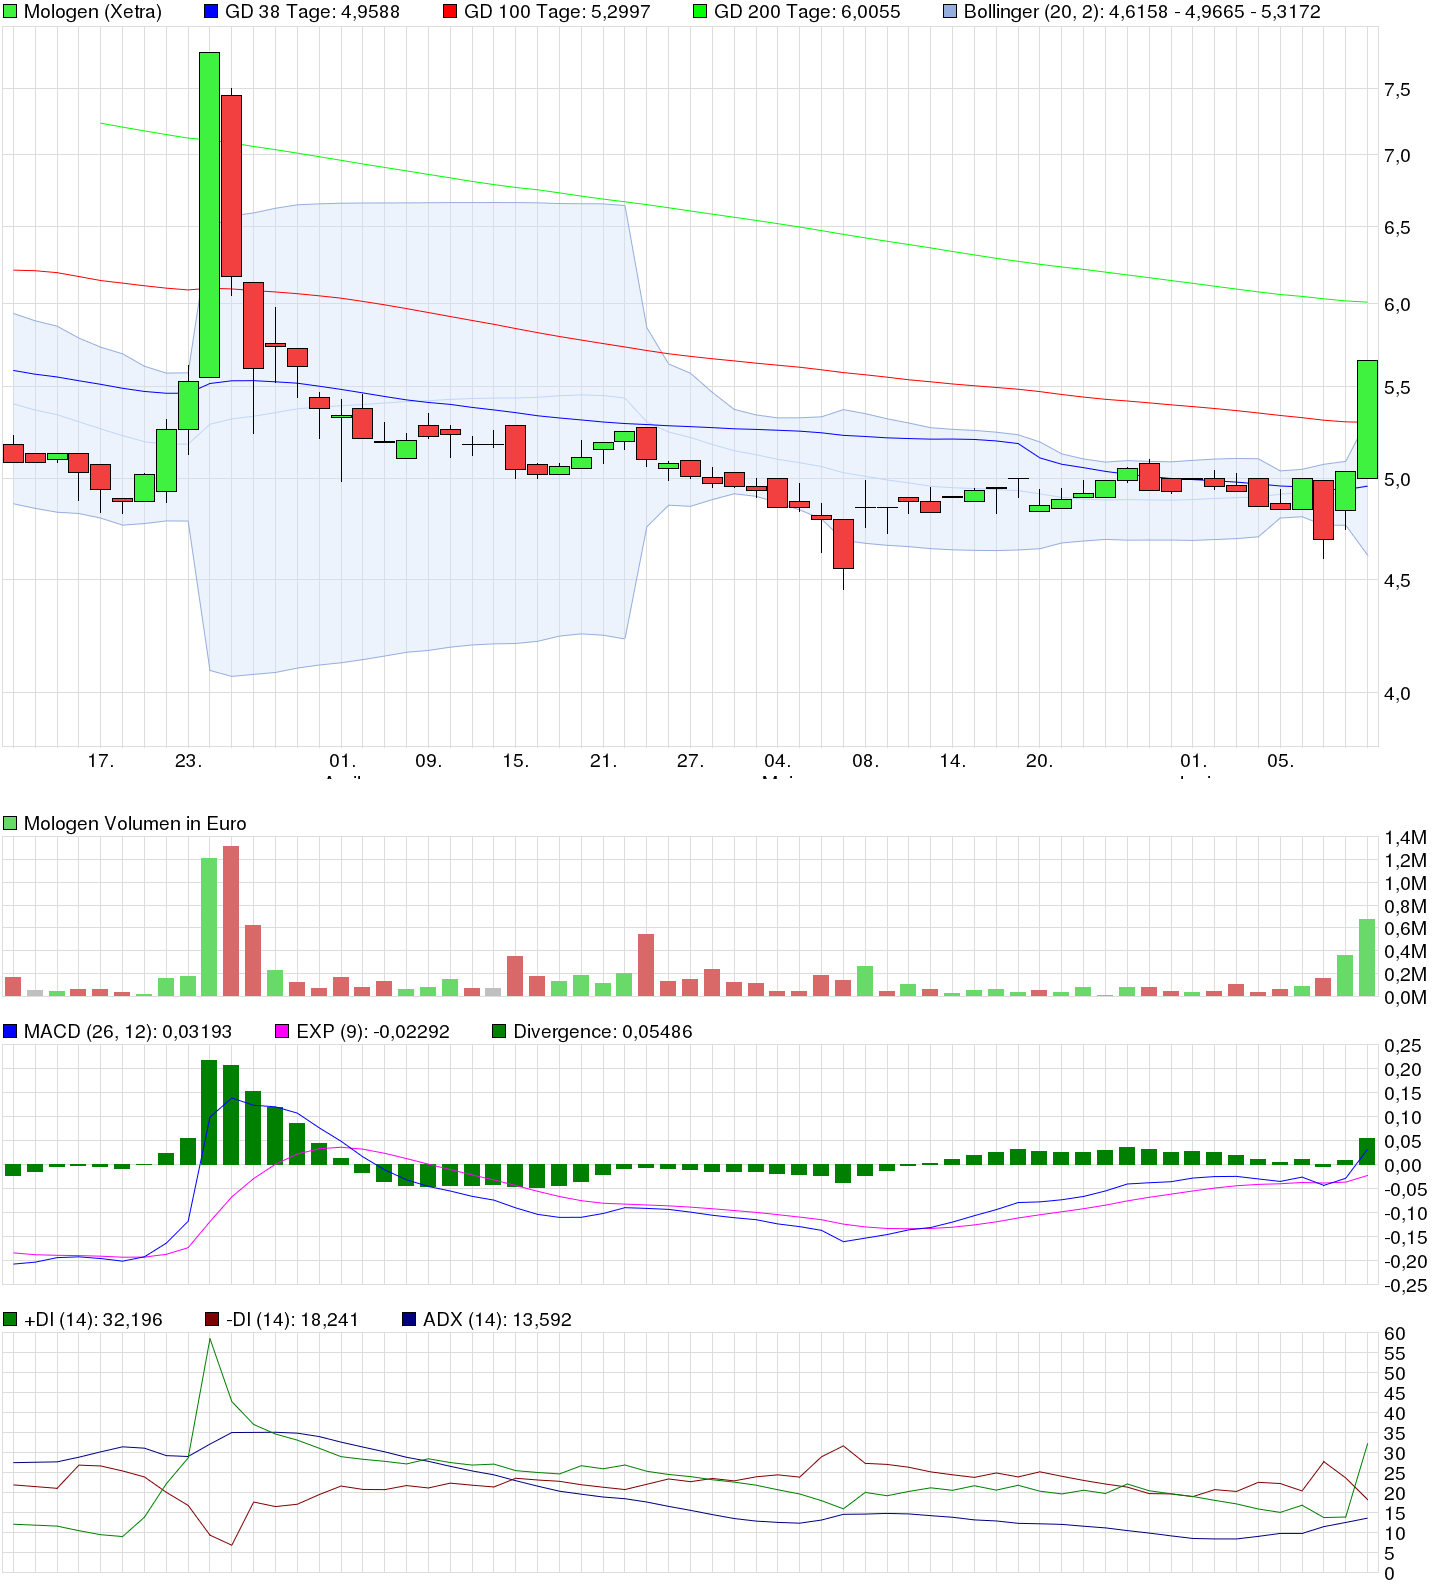This screenshot has width=1452, height=1592.
Task: Click the tallest green candlestick in the price chart
Action: pos(209,215)
